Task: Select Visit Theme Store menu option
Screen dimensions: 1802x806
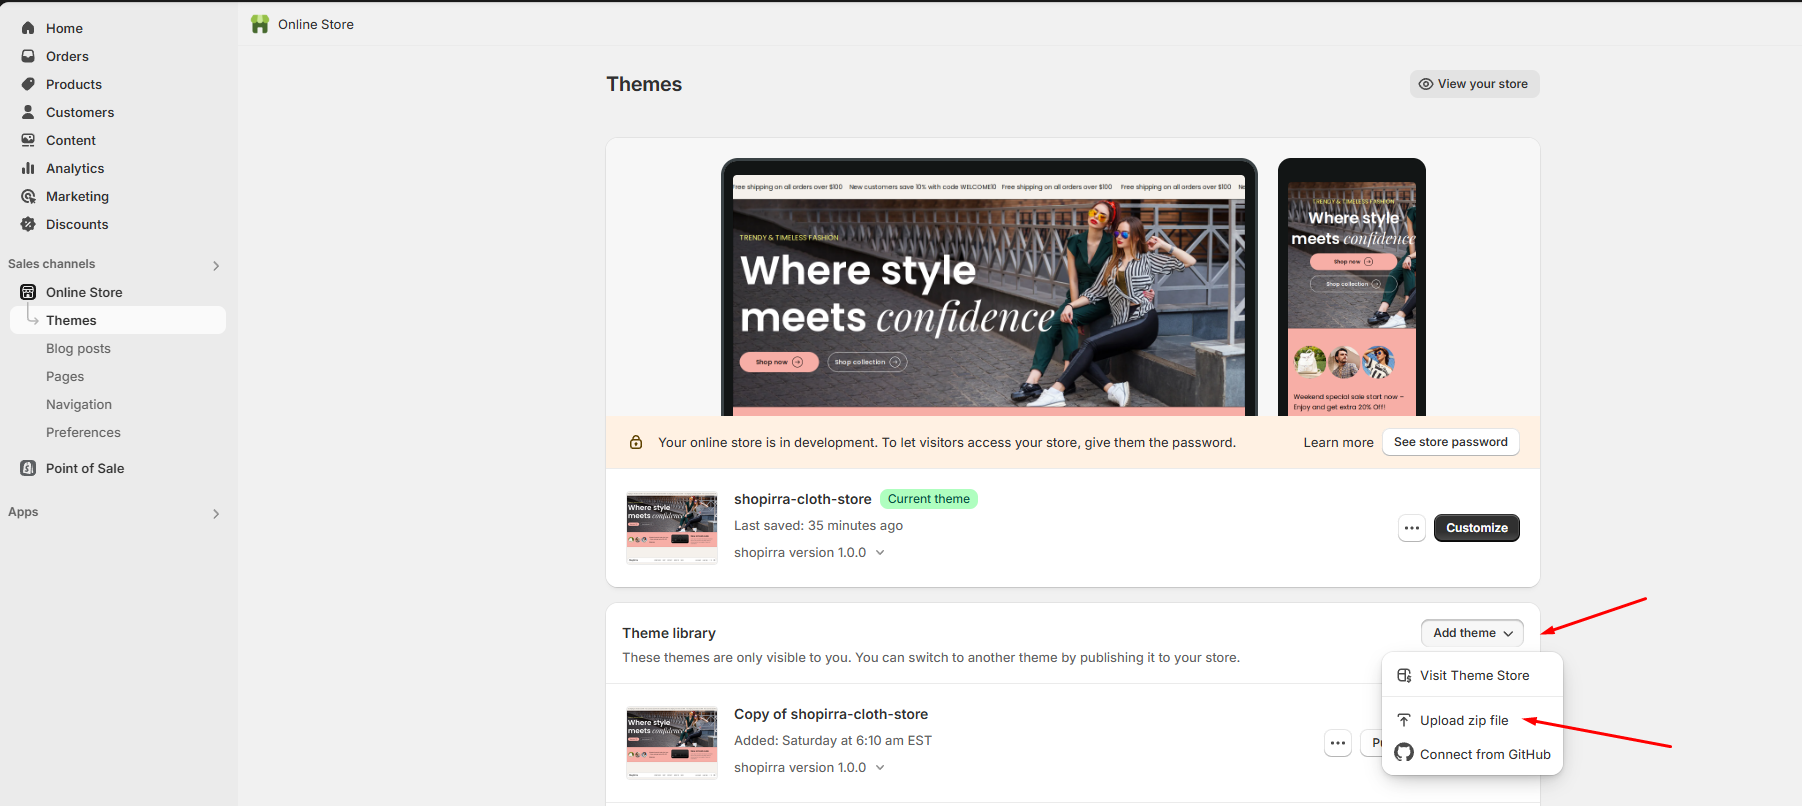Action: (x=1472, y=675)
